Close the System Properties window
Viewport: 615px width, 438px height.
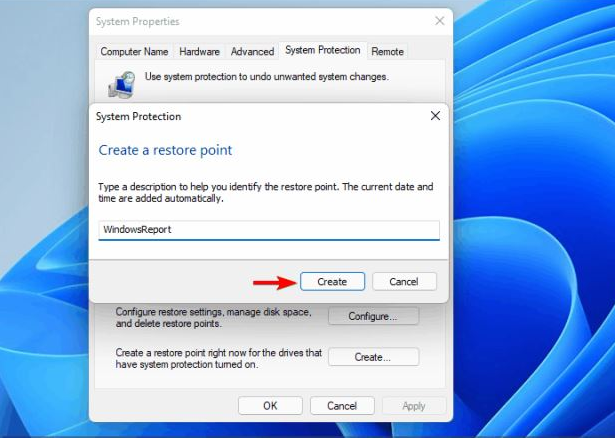(440, 20)
